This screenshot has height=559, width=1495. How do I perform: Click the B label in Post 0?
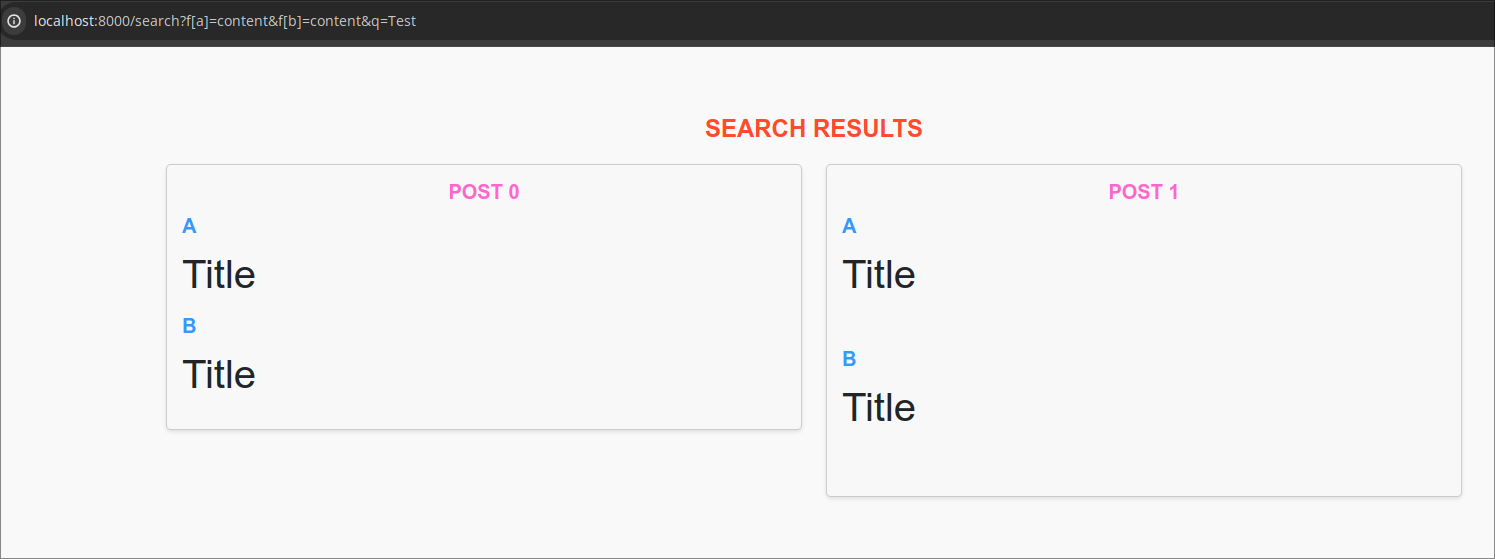pos(189,326)
